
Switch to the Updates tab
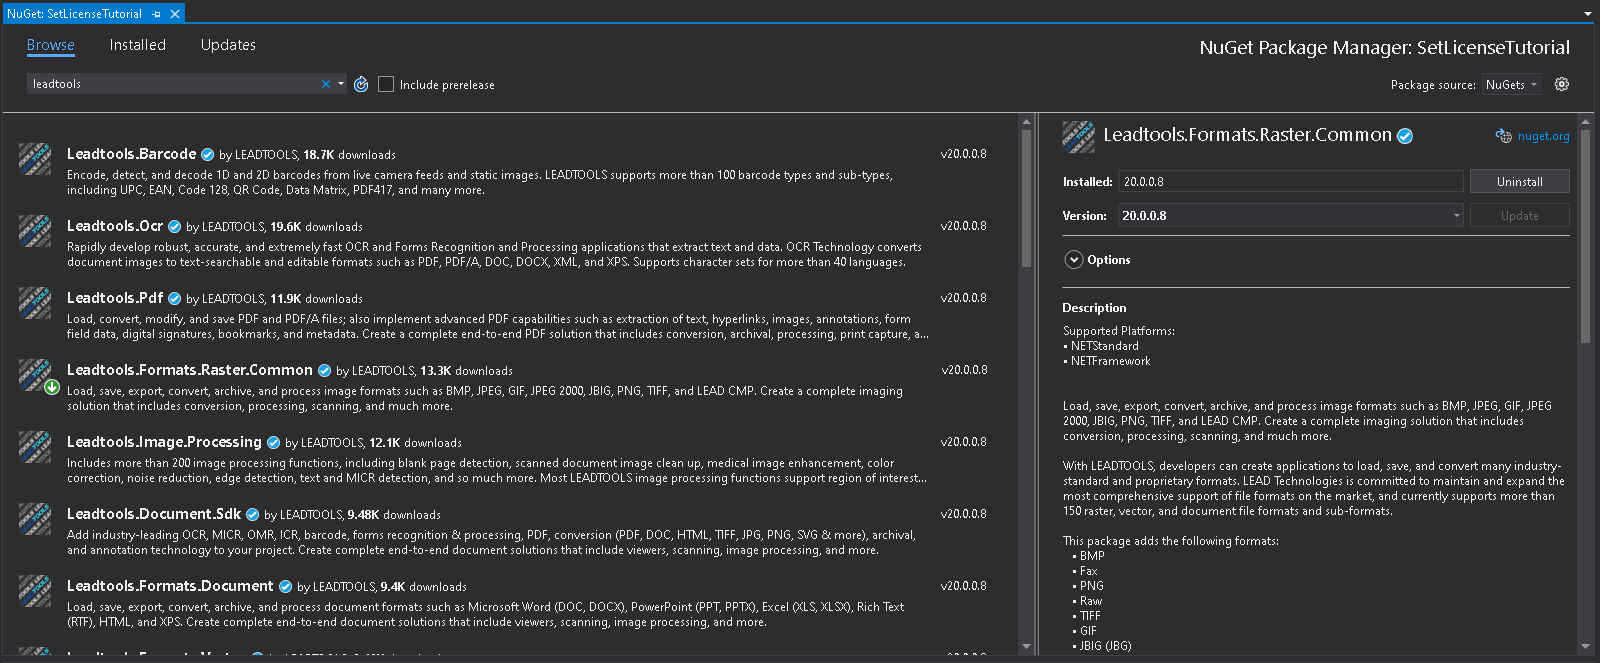[228, 45]
